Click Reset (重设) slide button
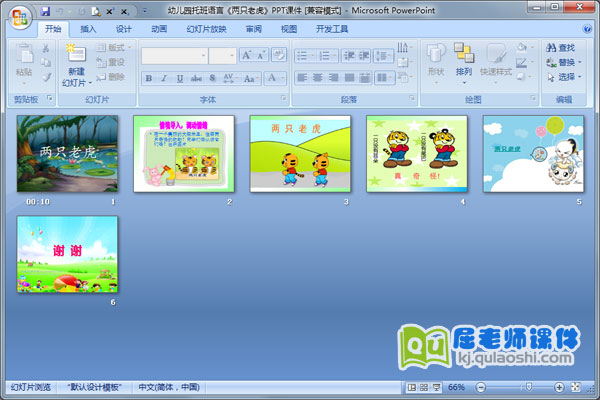The height and width of the screenshot is (400, 600). 110,62
